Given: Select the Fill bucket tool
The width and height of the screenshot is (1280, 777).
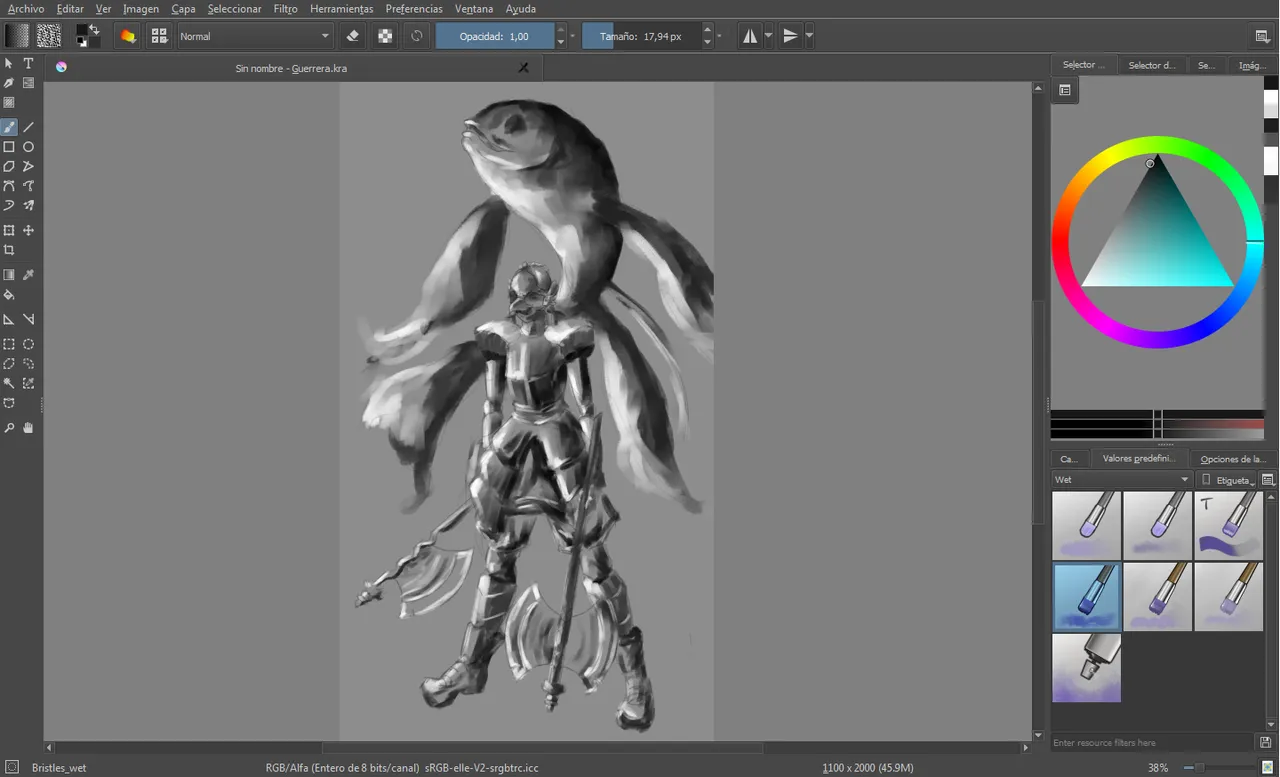Looking at the screenshot, I should pos(9,295).
